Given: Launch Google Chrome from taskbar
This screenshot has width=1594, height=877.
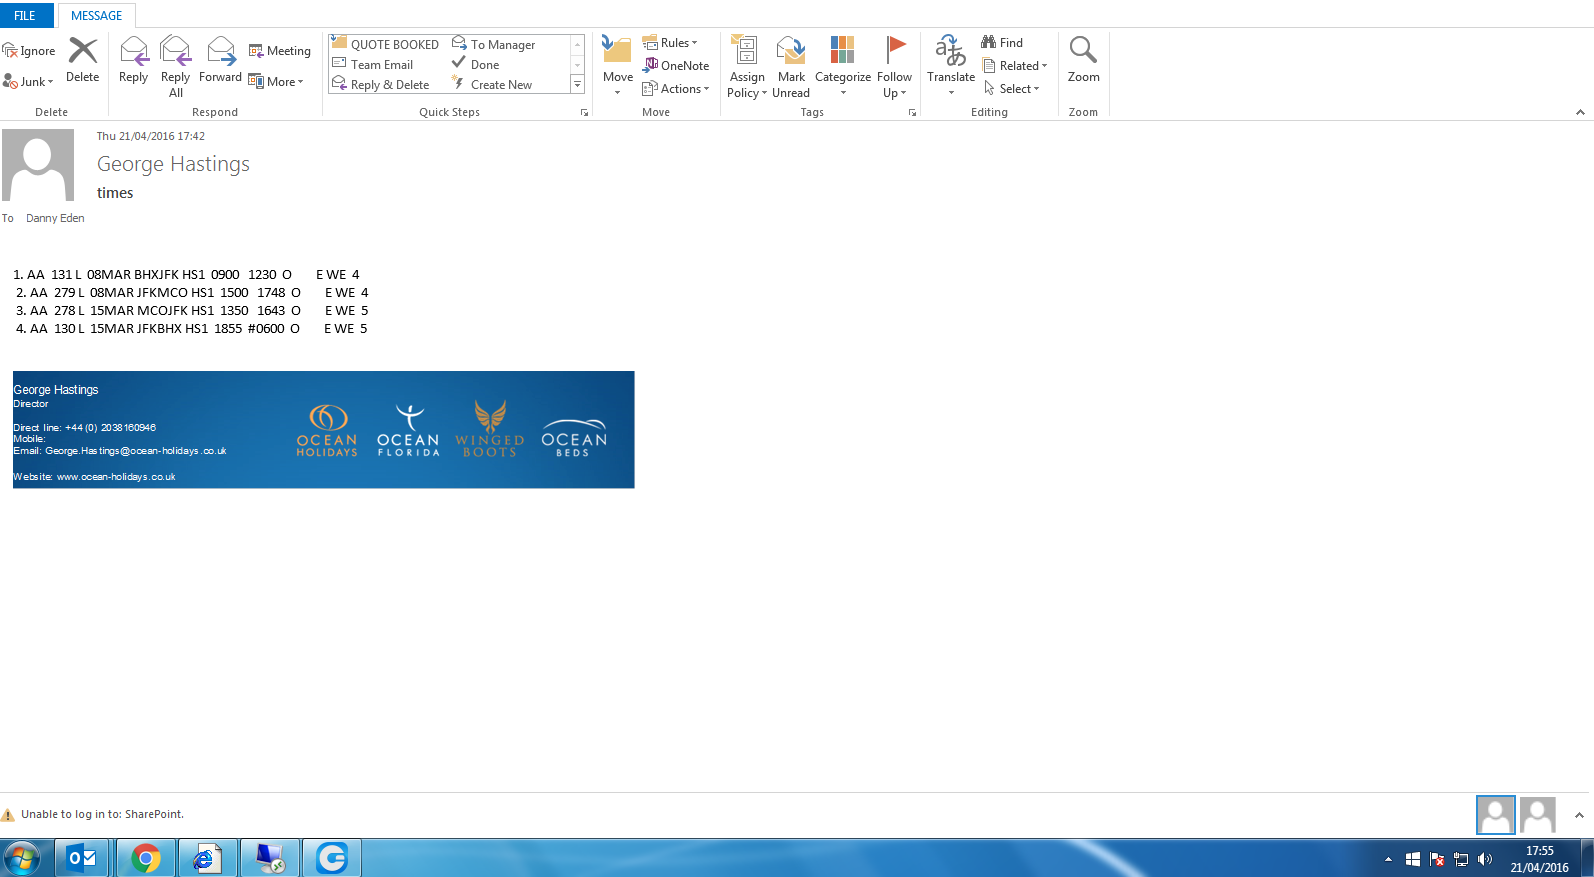Looking at the screenshot, I should point(146,858).
